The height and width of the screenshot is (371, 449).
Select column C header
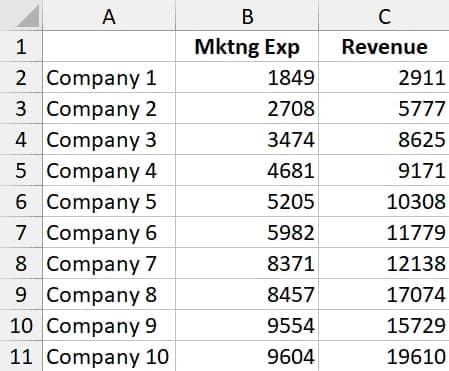(x=384, y=15)
